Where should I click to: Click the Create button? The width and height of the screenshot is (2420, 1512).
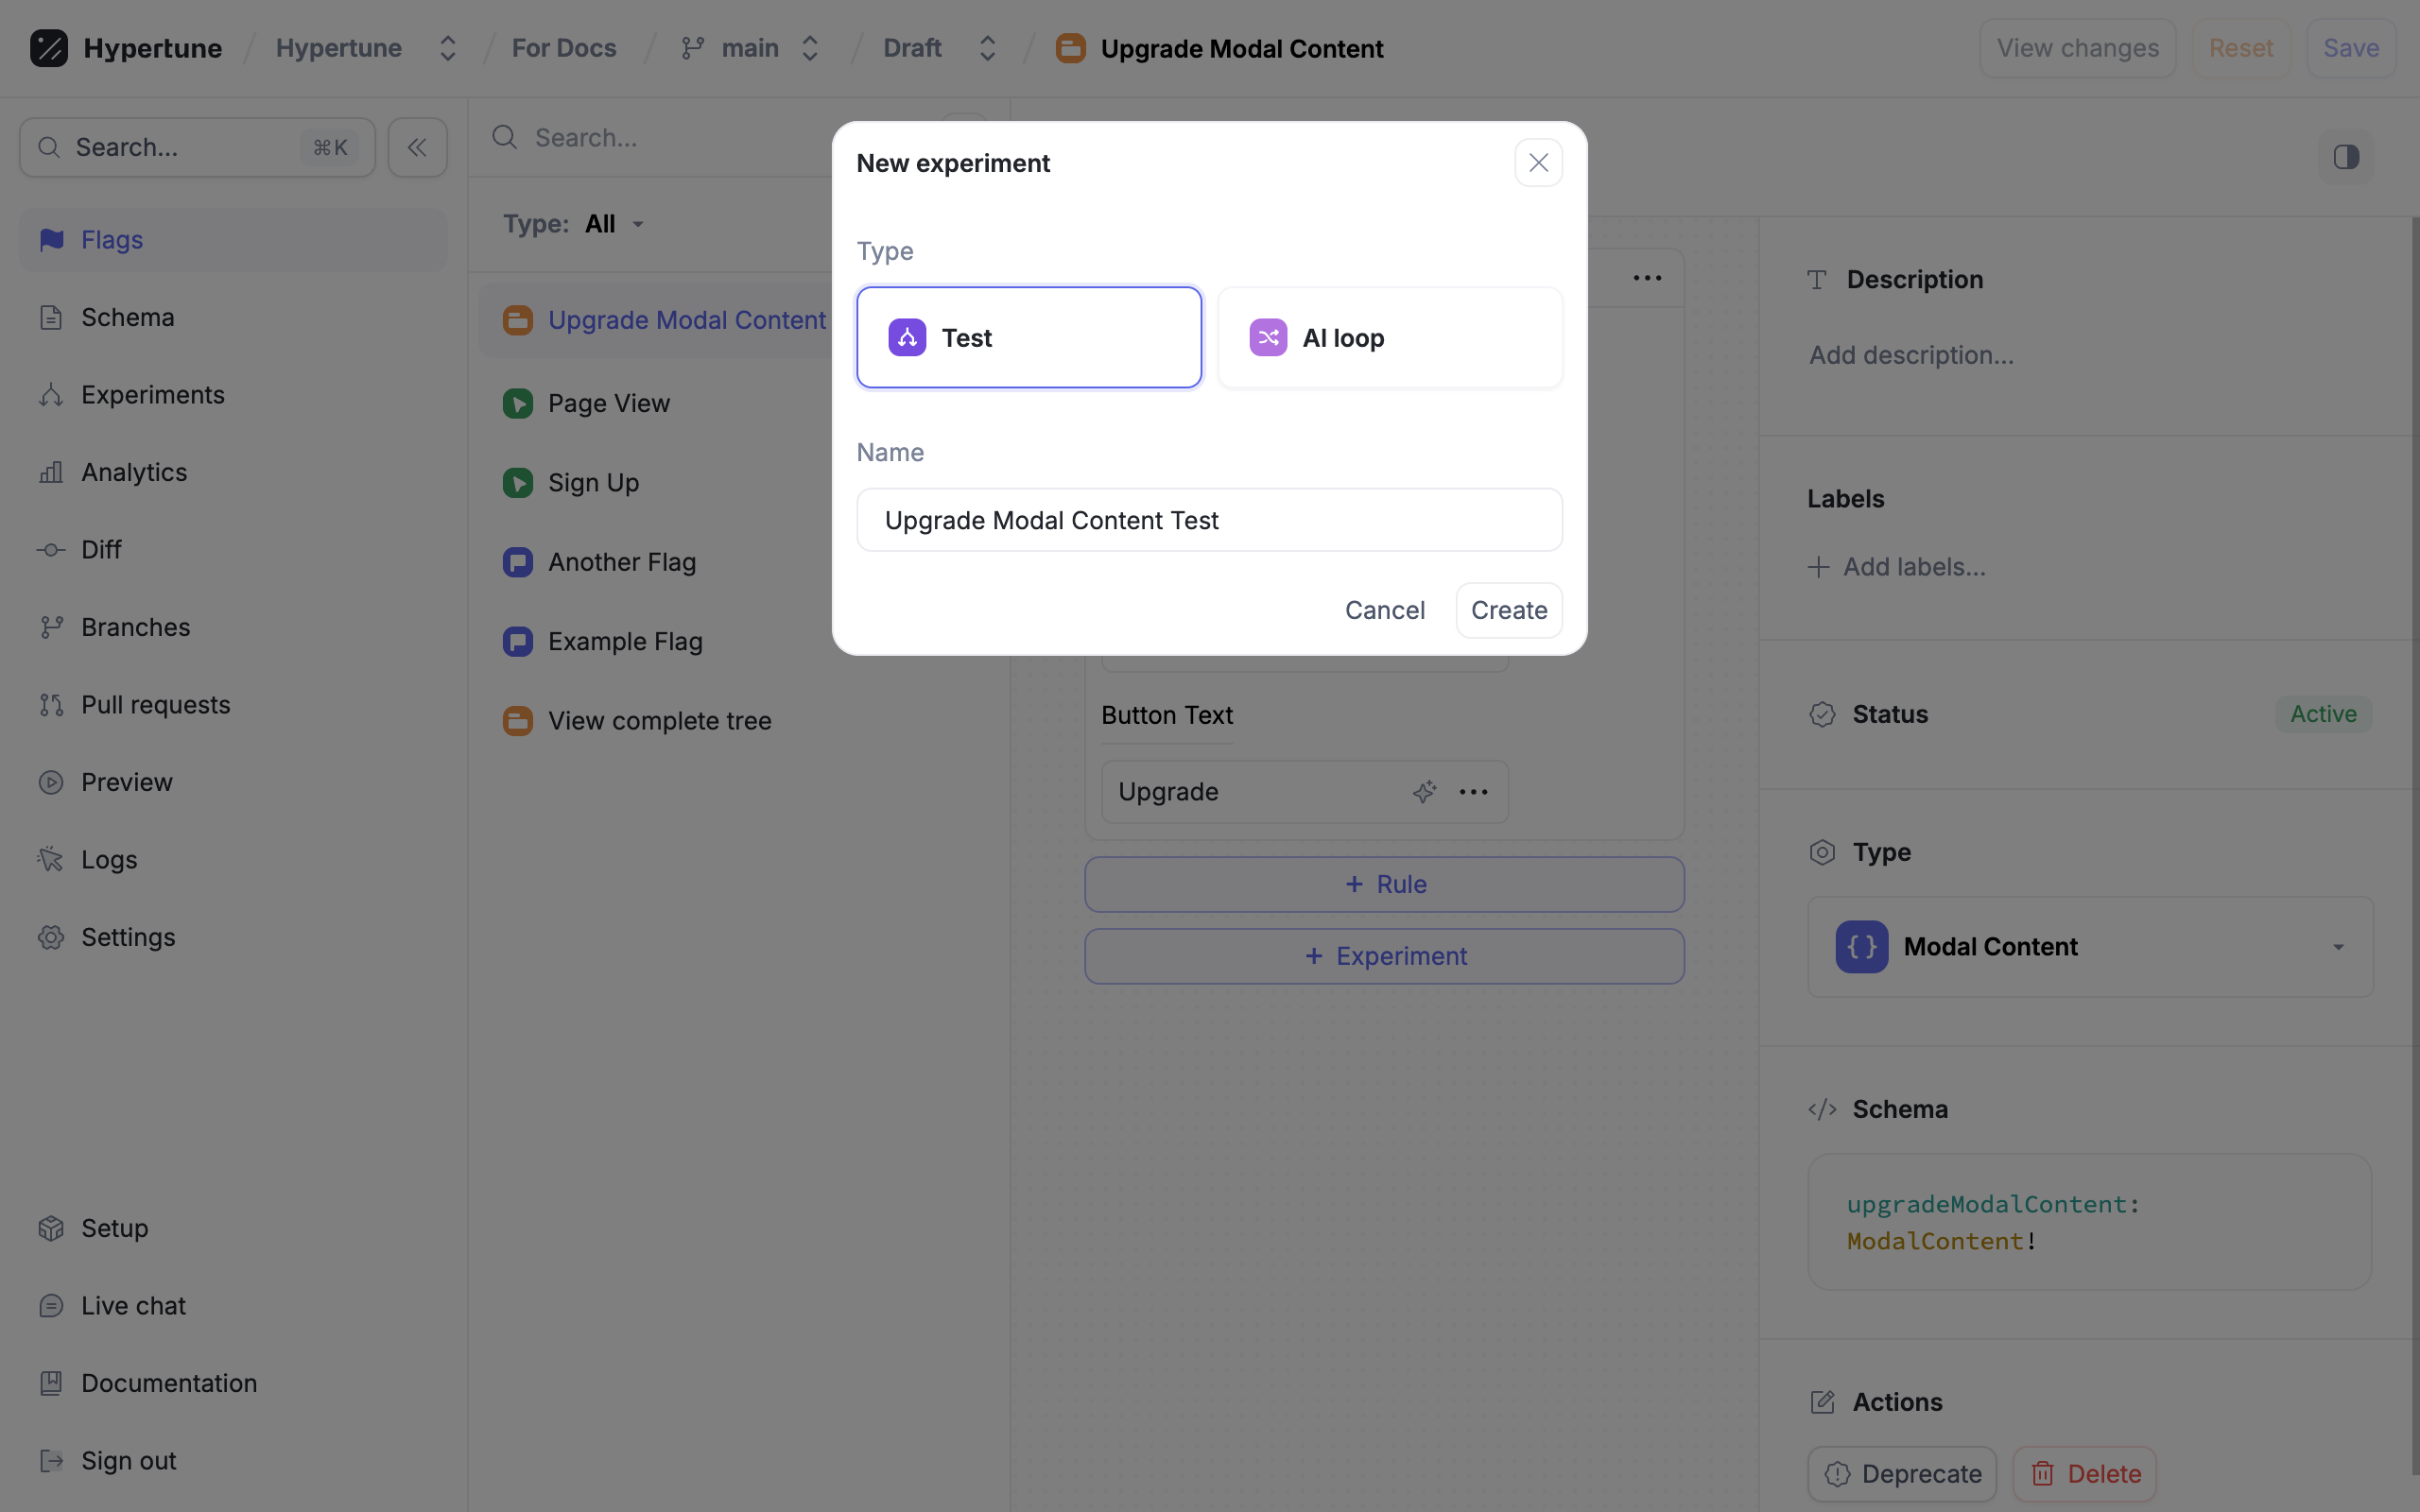click(1508, 610)
